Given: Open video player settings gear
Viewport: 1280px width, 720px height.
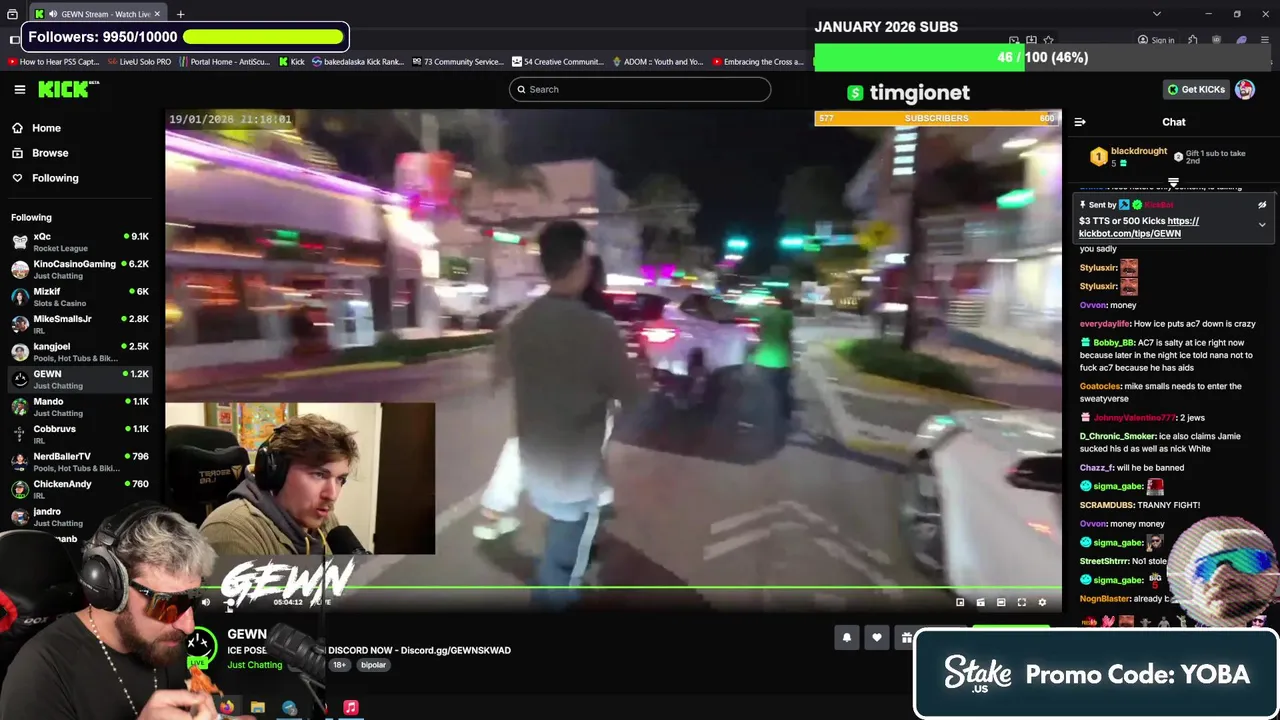Looking at the screenshot, I should pyautogui.click(x=1042, y=602).
